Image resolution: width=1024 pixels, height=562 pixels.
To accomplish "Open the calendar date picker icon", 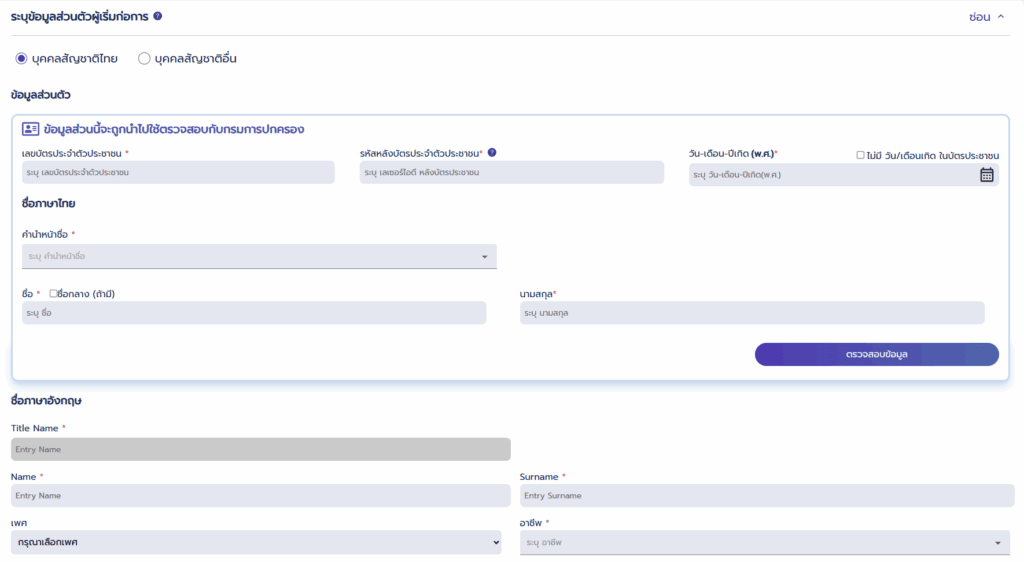I will point(986,175).
